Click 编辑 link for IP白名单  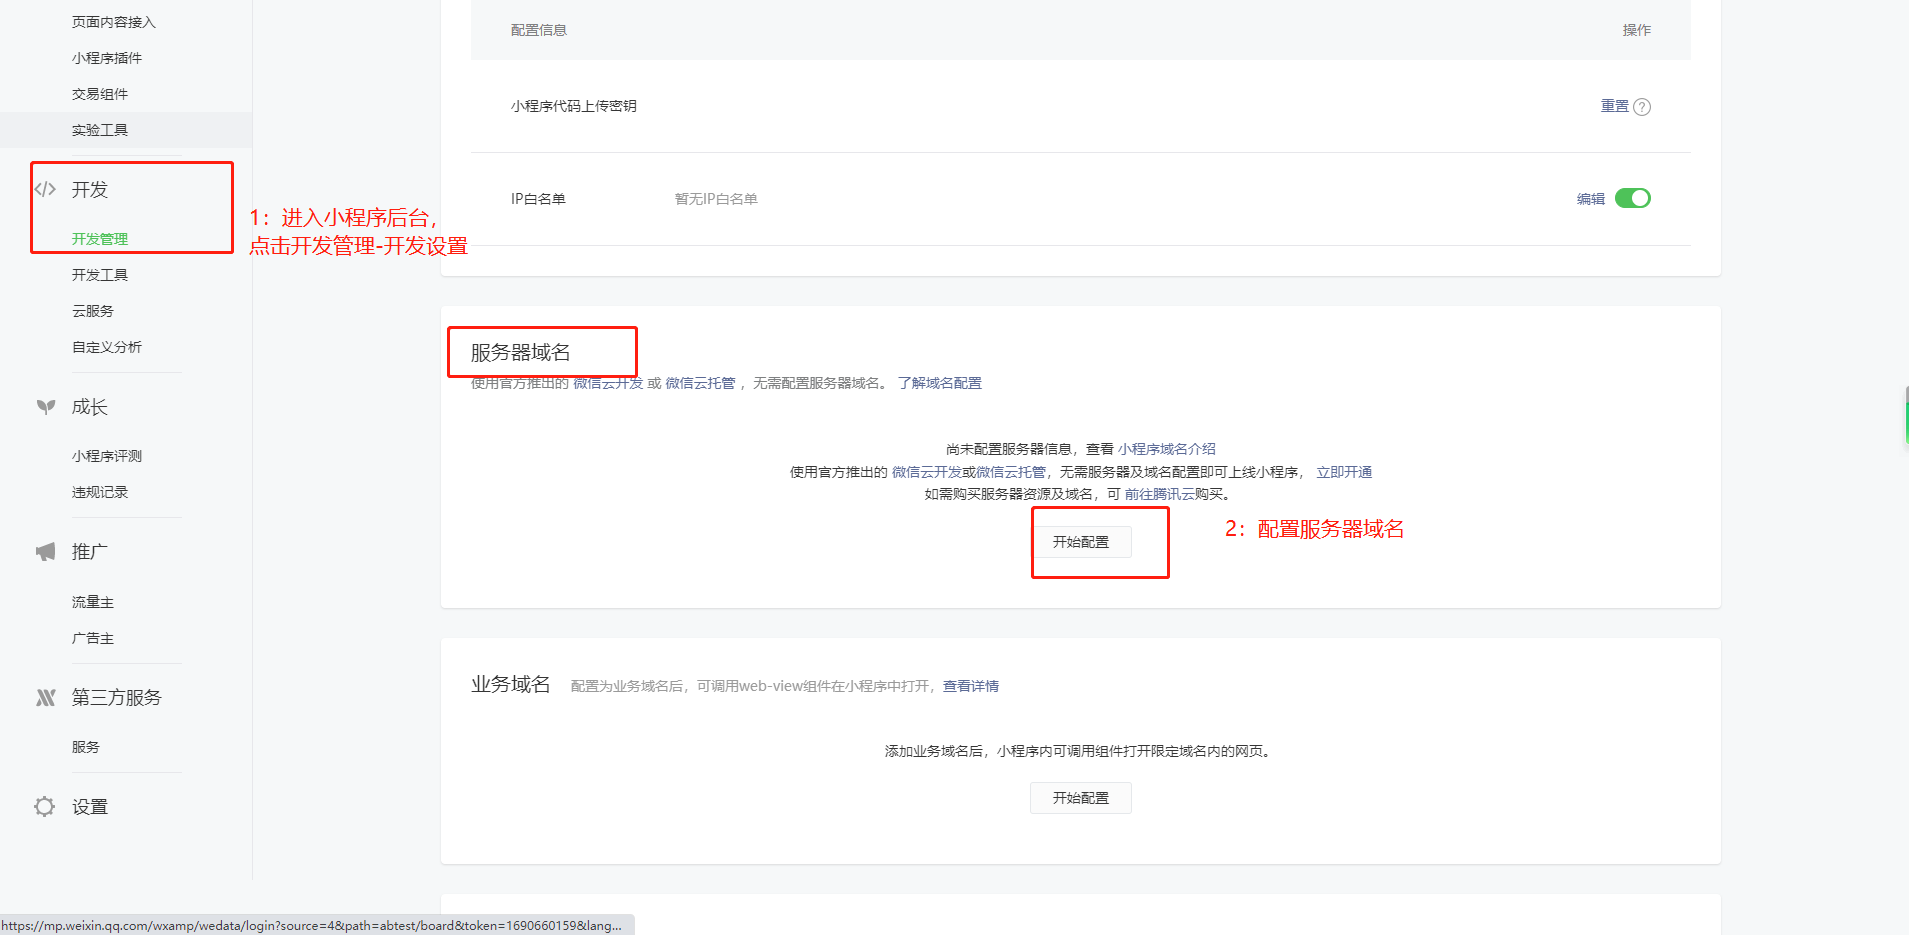[x=1590, y=199]
